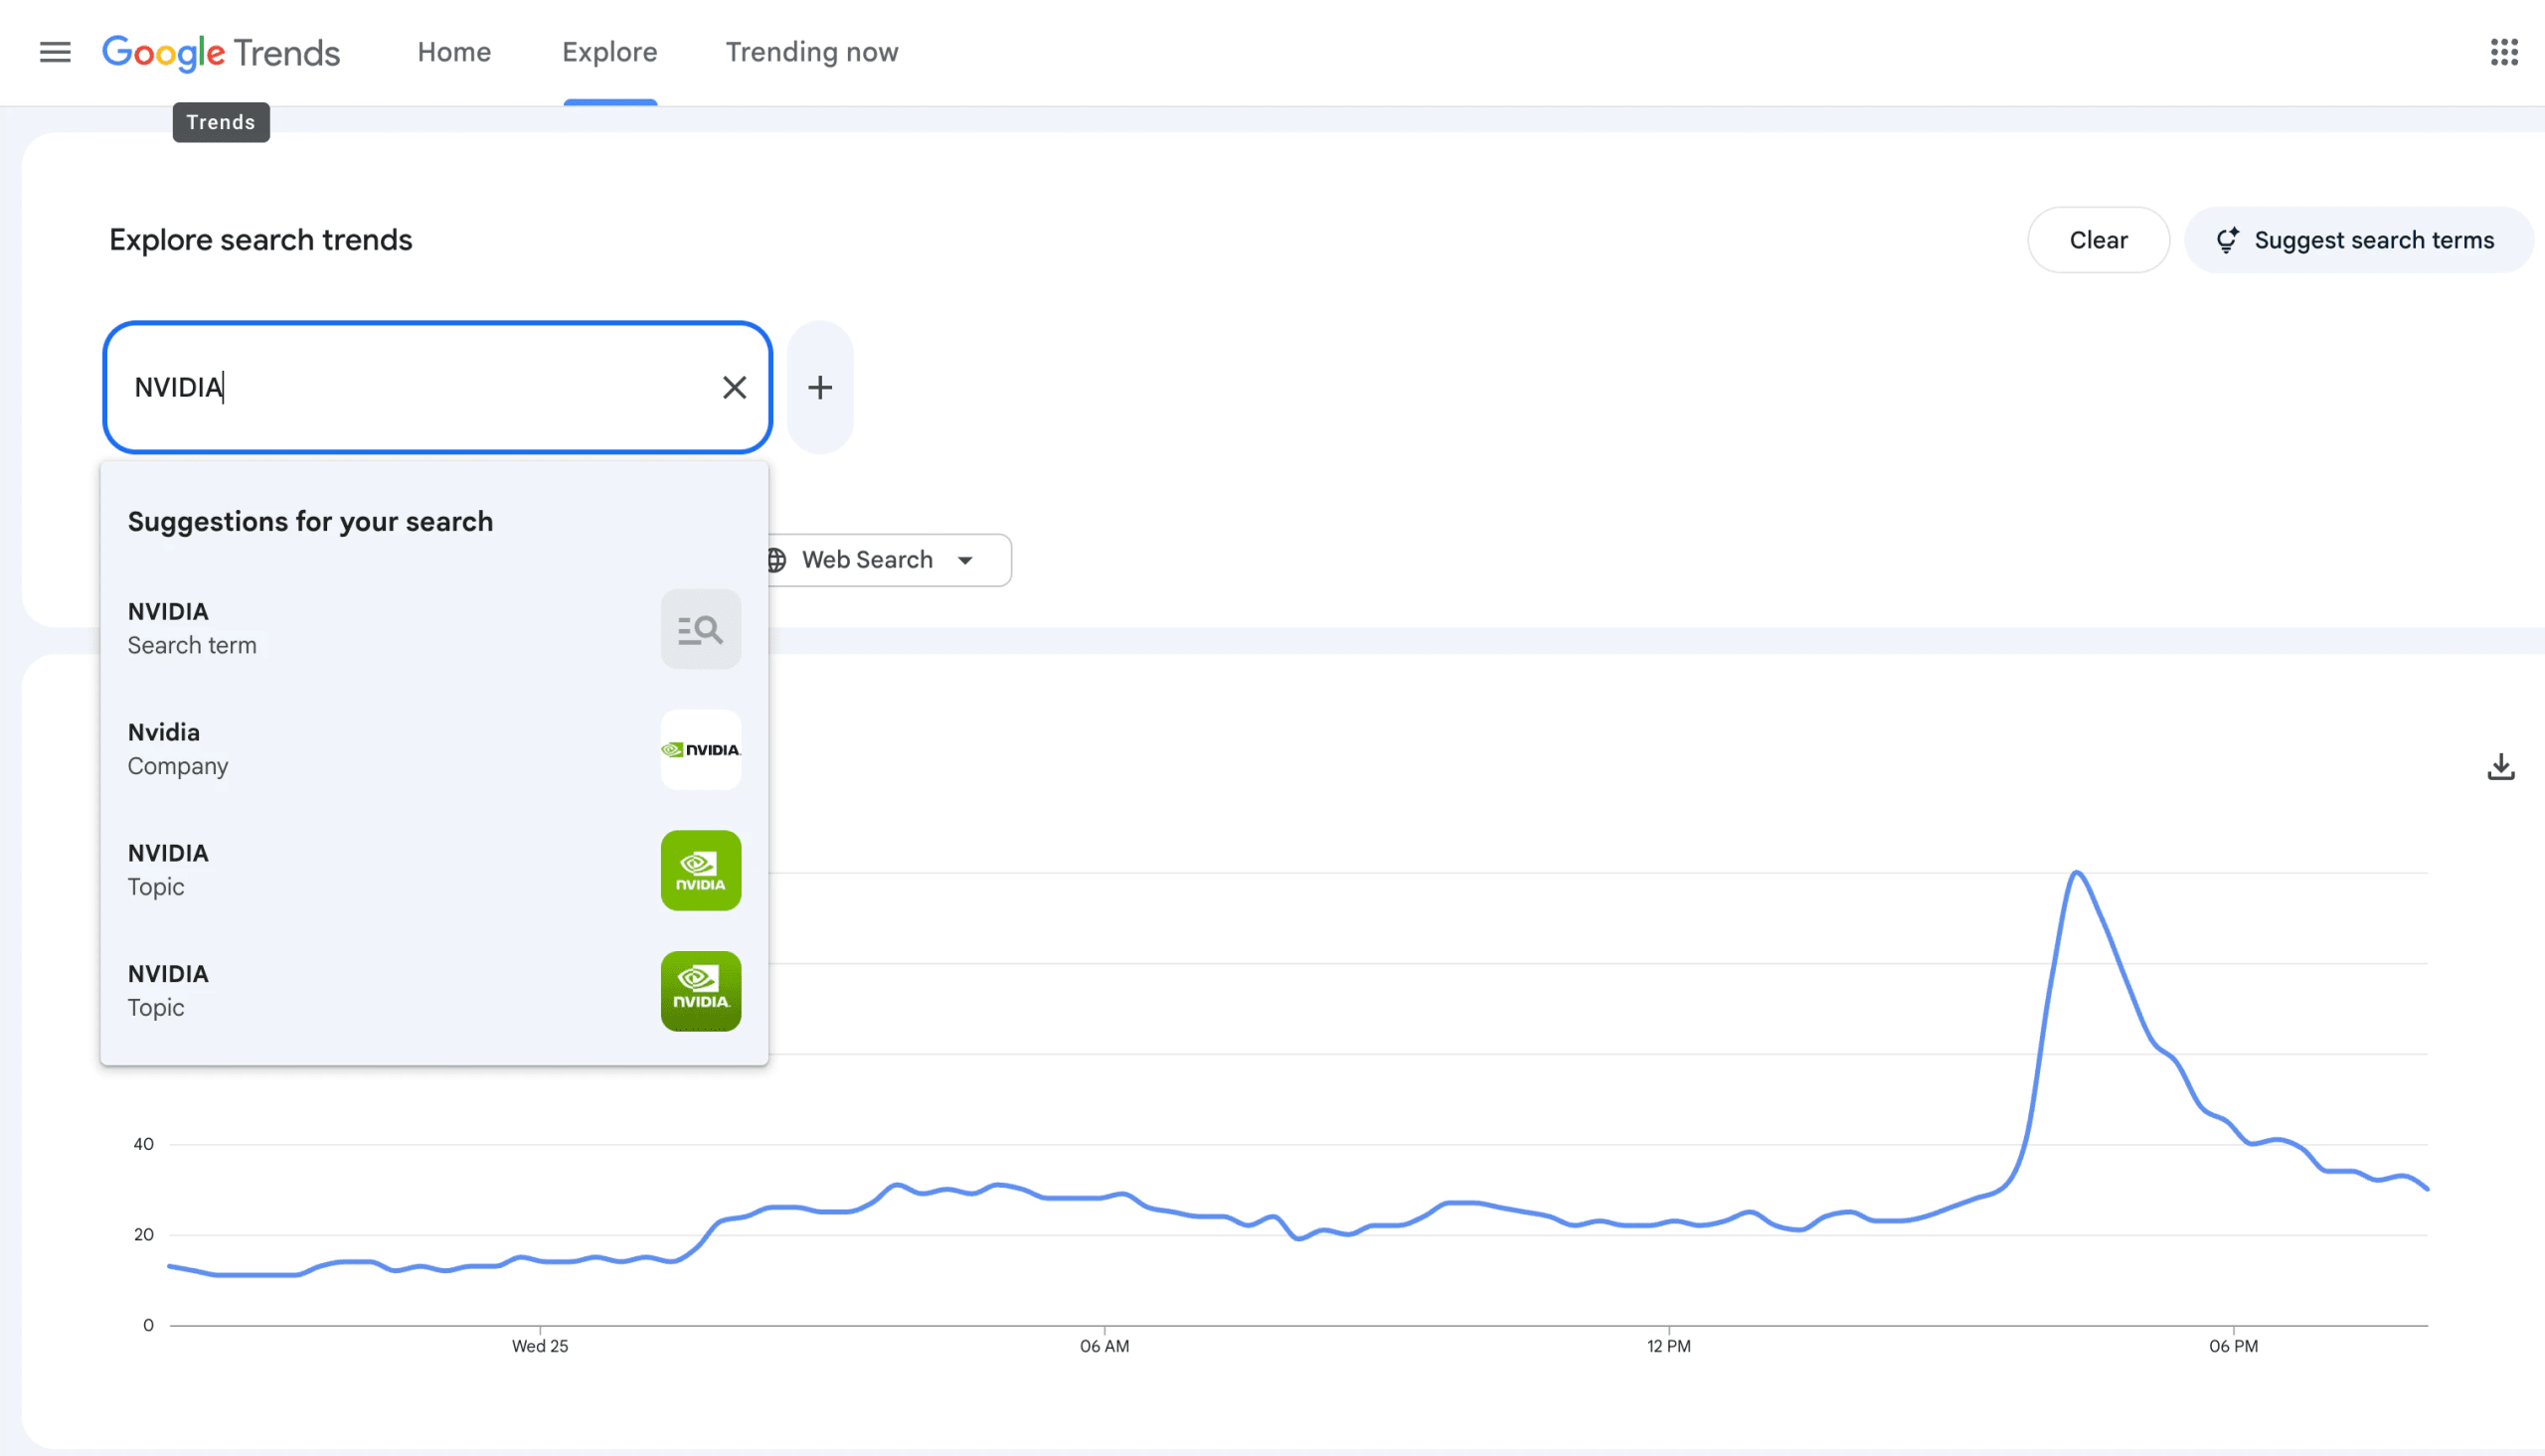Open the navigation hamburger menu
Viewport: 2545px width, 1456px height.
pyautogui.click(x=55, y=52)
